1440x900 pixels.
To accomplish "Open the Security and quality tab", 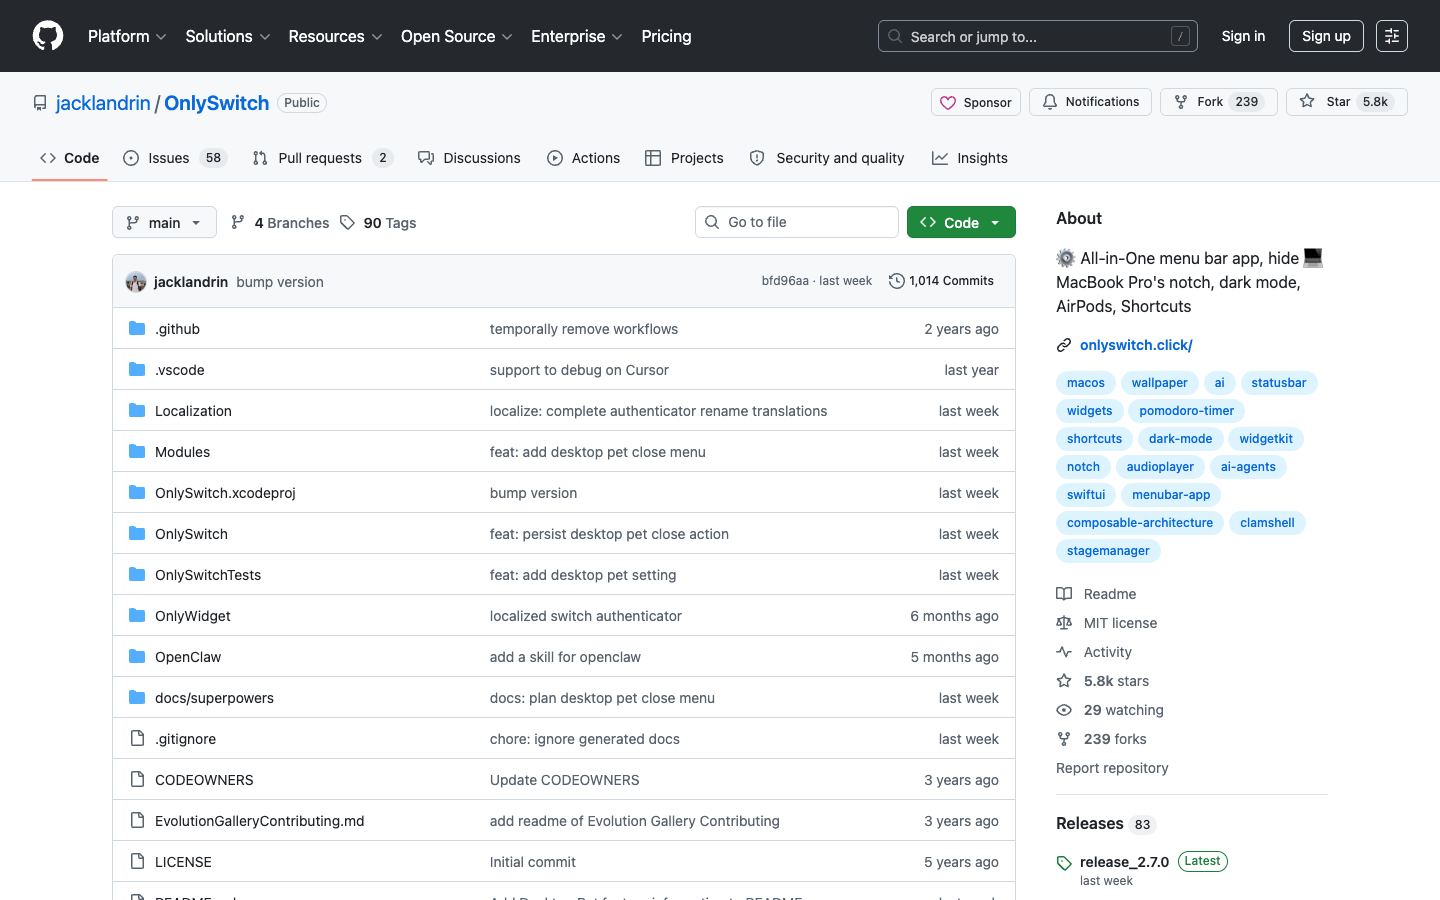I will pyautogui.click(x=827, y=158).
